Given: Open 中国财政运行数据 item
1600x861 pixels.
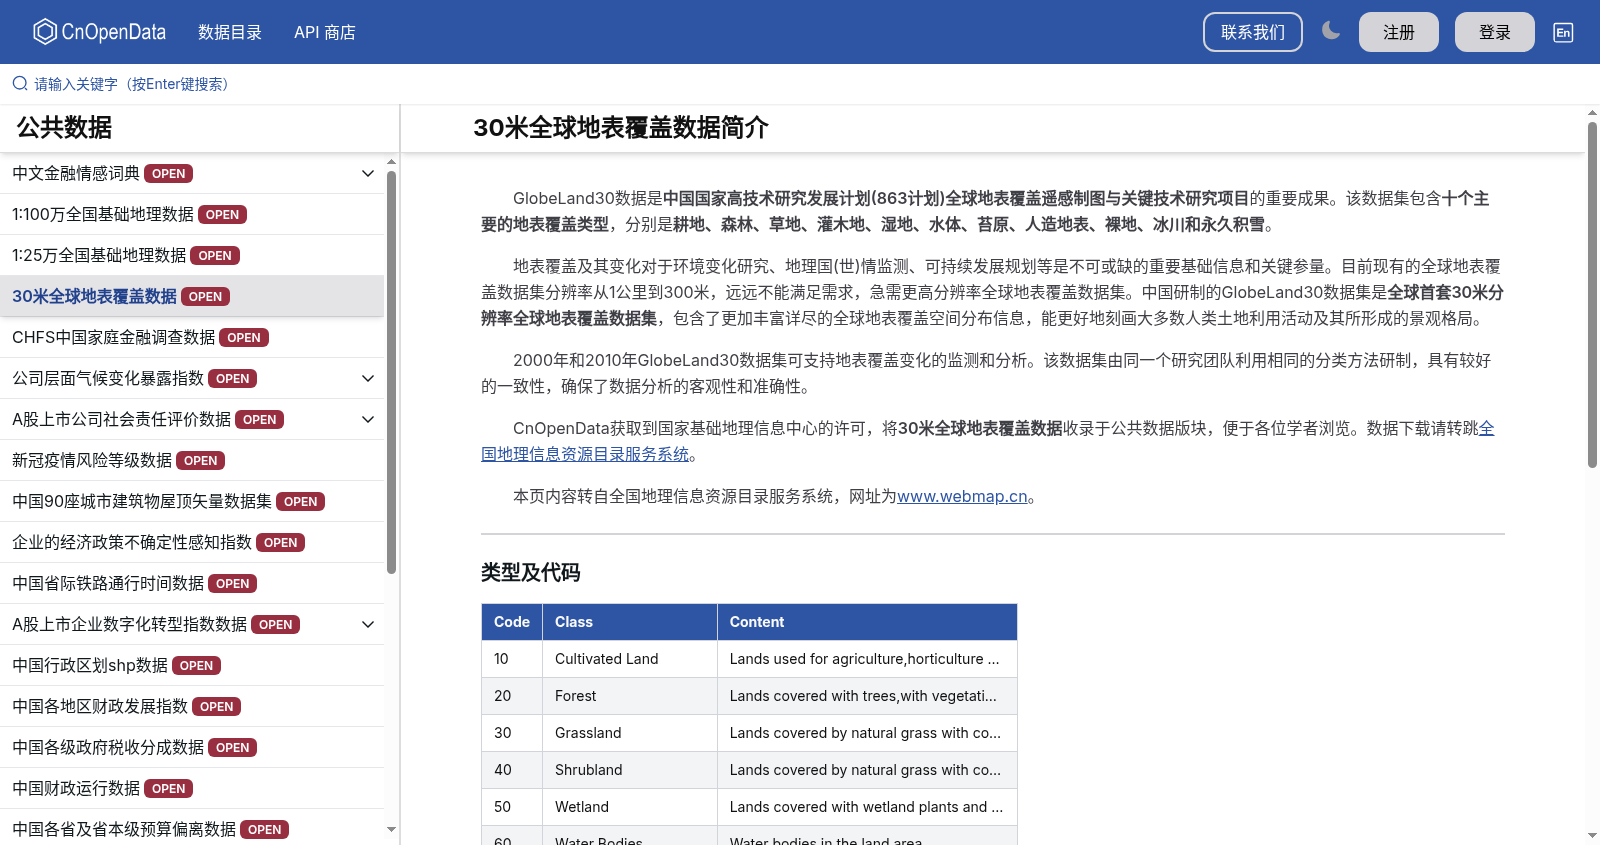Looking at the screenshot, I should tap(192, 788).
